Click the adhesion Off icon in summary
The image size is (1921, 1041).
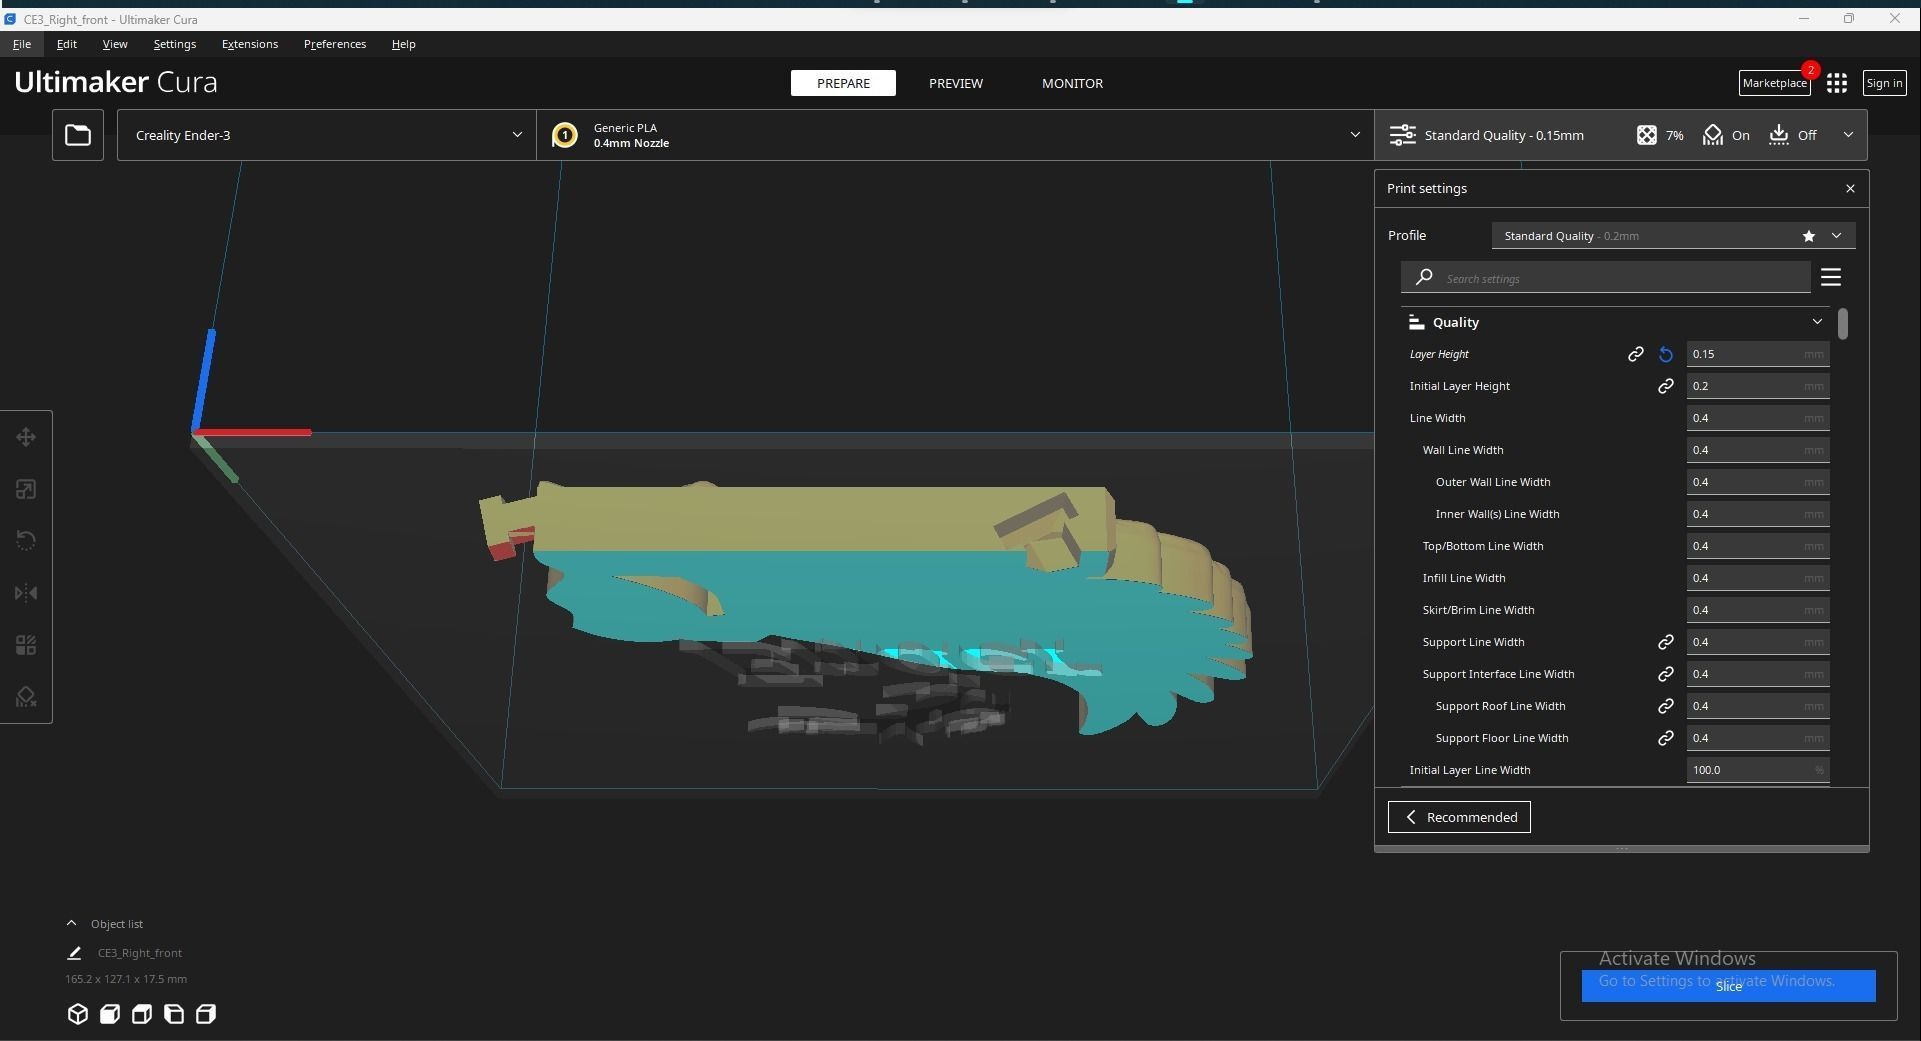[1778, 135]
